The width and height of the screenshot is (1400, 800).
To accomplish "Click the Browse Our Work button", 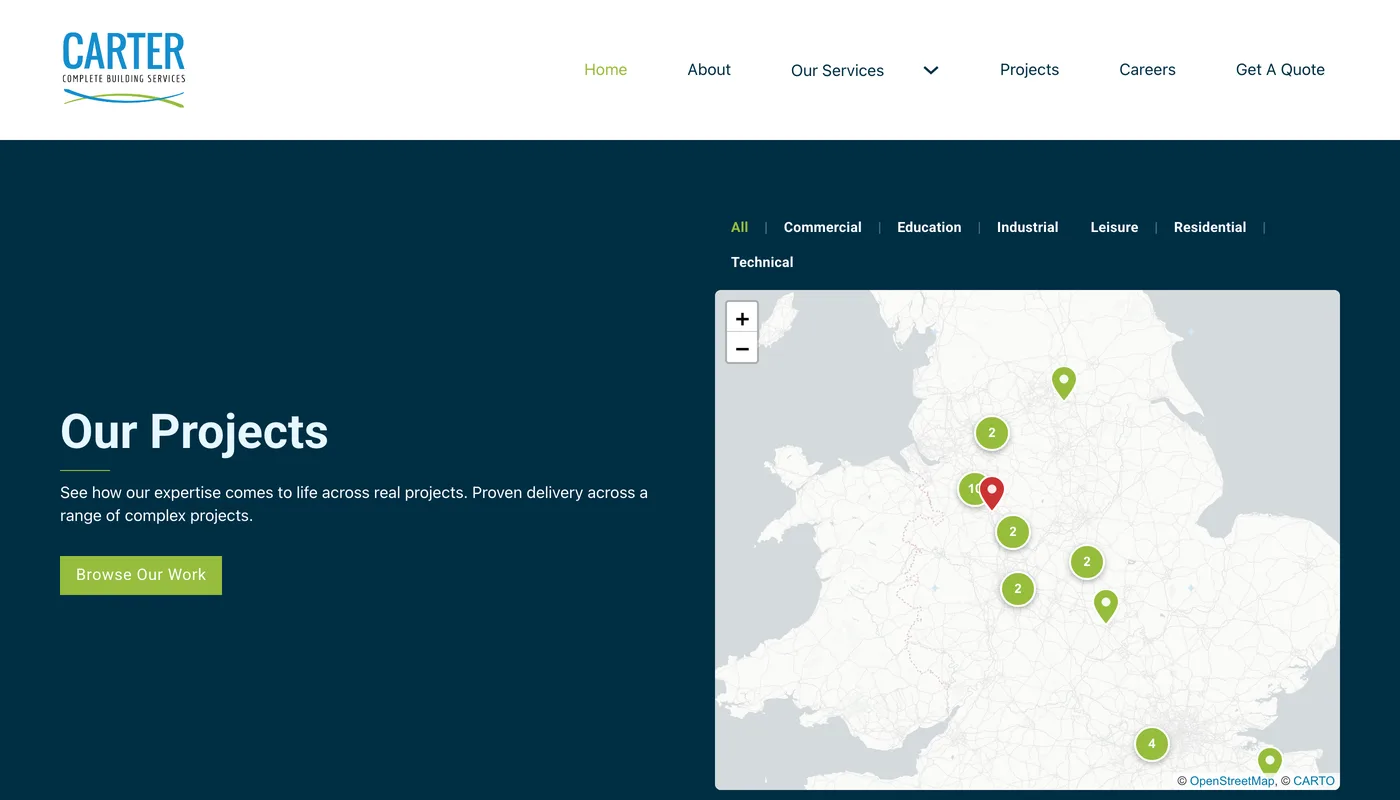I will [x=141, y=575].
